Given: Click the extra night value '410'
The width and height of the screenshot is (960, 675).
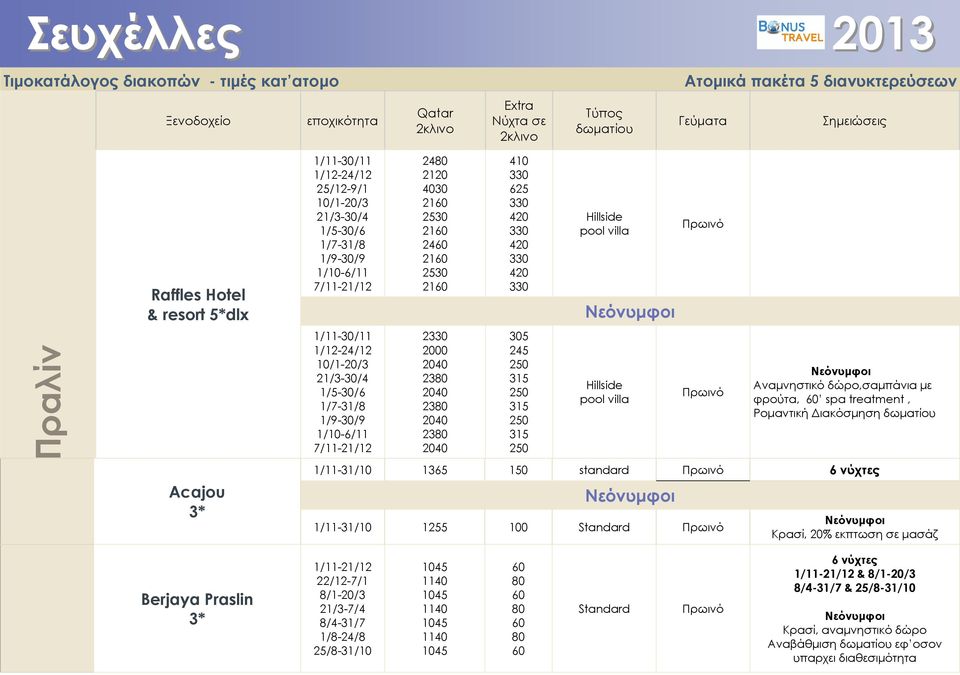Looking at the screenshot, I should tap(519, 160).
